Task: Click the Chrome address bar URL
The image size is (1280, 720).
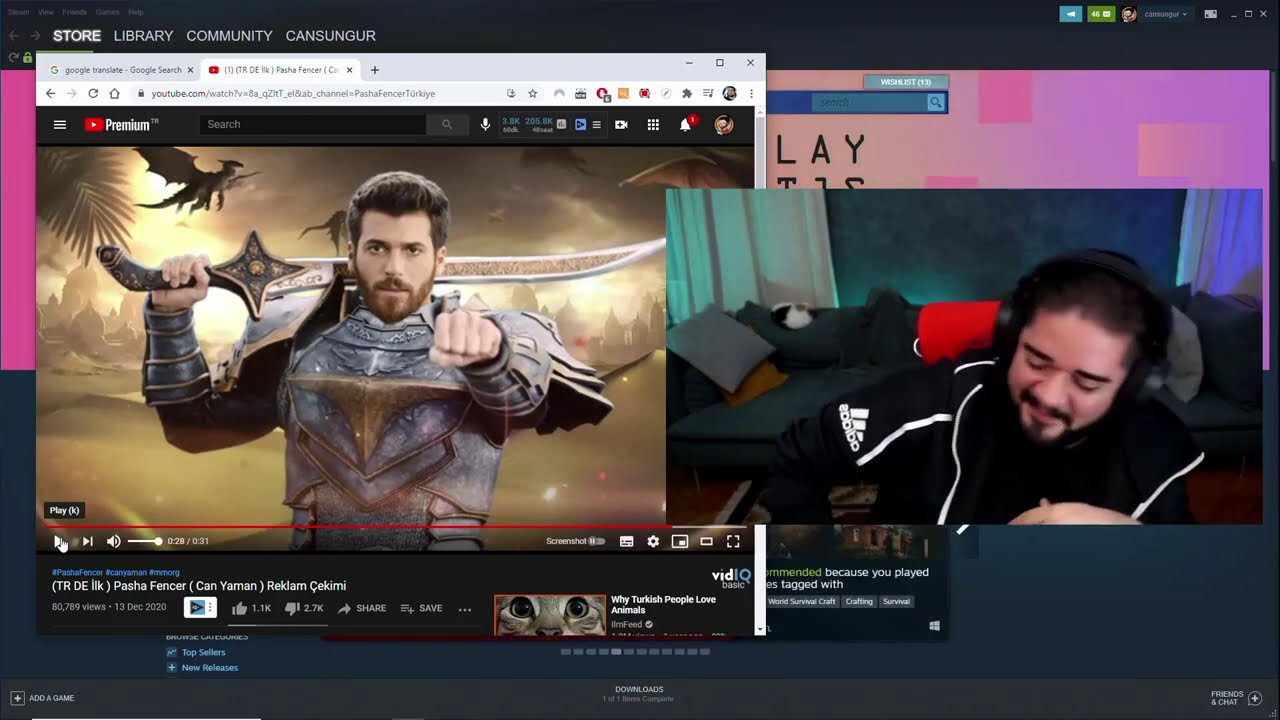Action: pyautogui.click(x=293, y=93)
